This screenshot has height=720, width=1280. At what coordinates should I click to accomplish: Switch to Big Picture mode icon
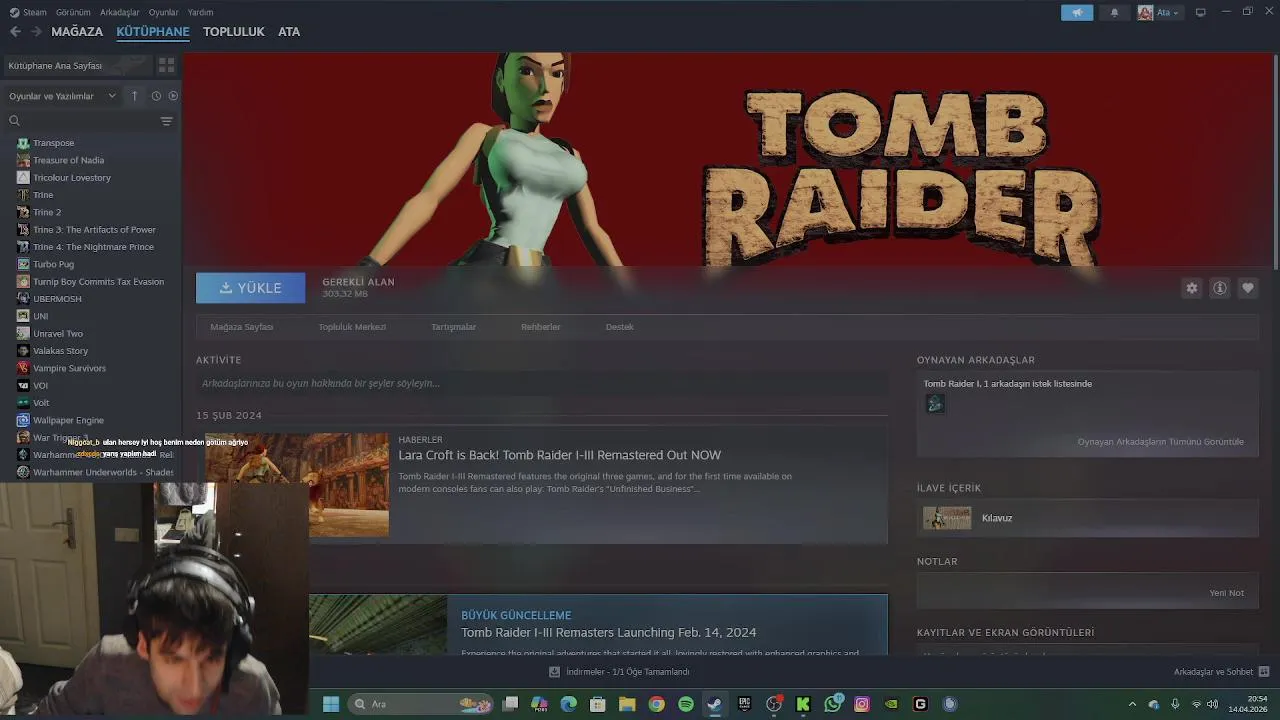point(1201,12)
